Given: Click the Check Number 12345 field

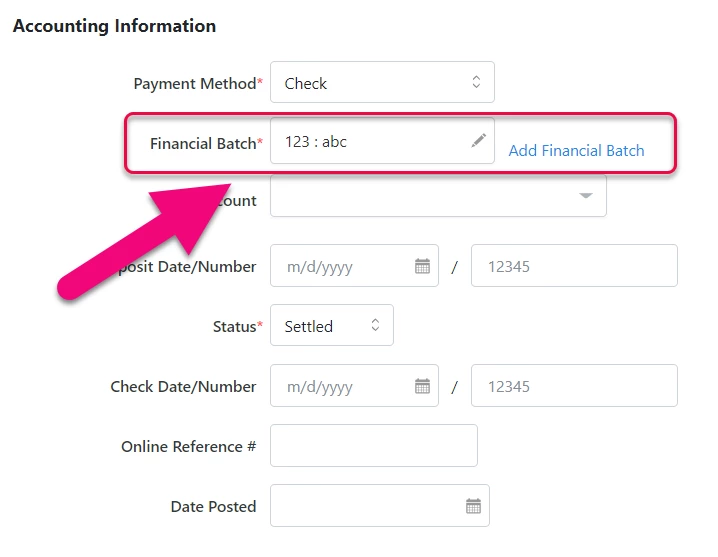Looking at the screenshot, I should click(x=574, y=386).
